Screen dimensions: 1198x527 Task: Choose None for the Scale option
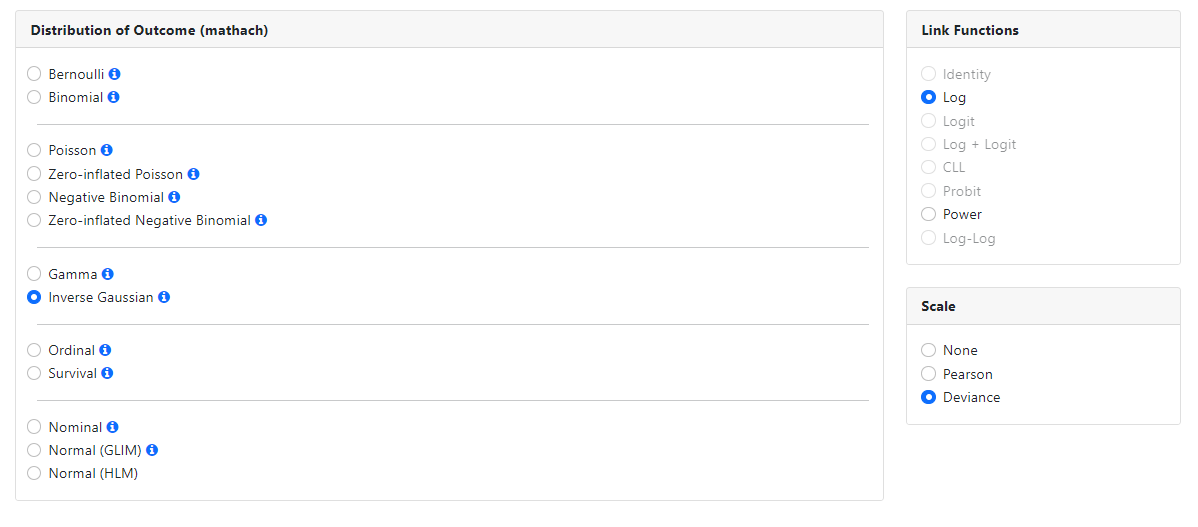pos(929,350)
